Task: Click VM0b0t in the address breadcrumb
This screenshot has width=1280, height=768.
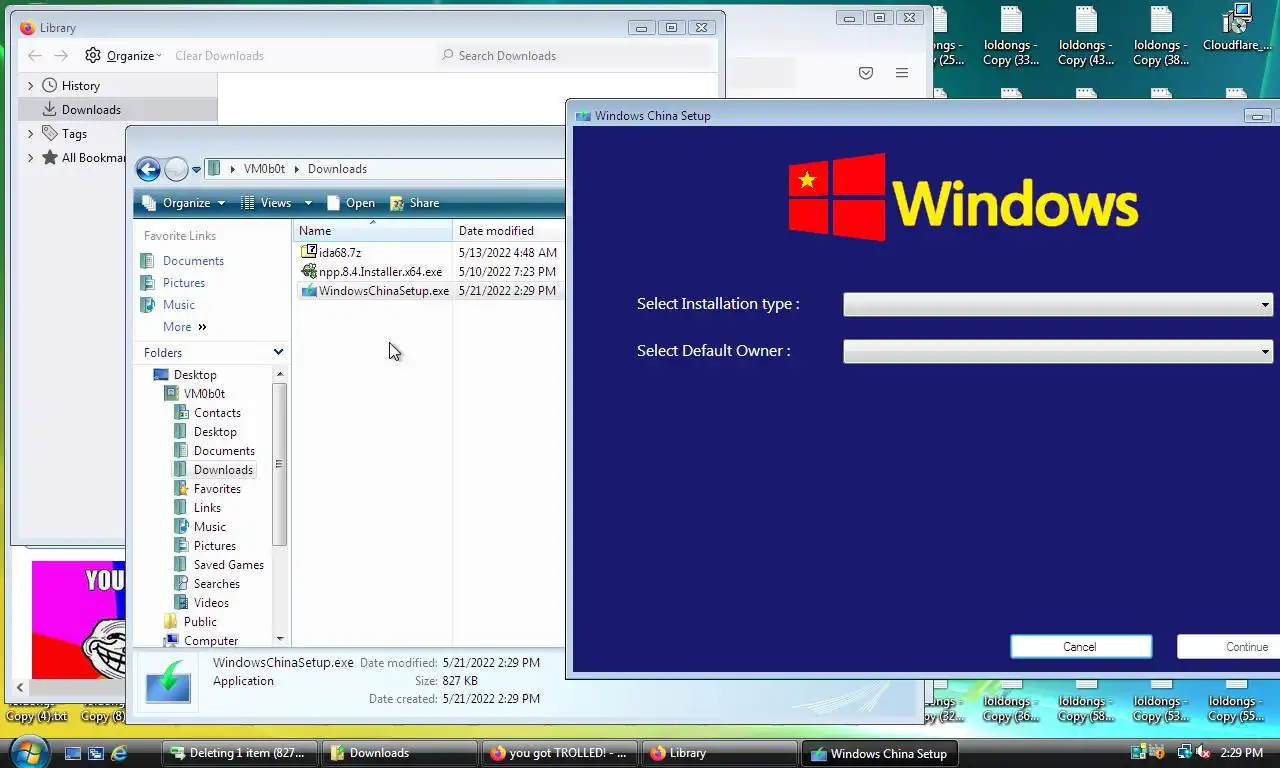Action: pos(264,169)
